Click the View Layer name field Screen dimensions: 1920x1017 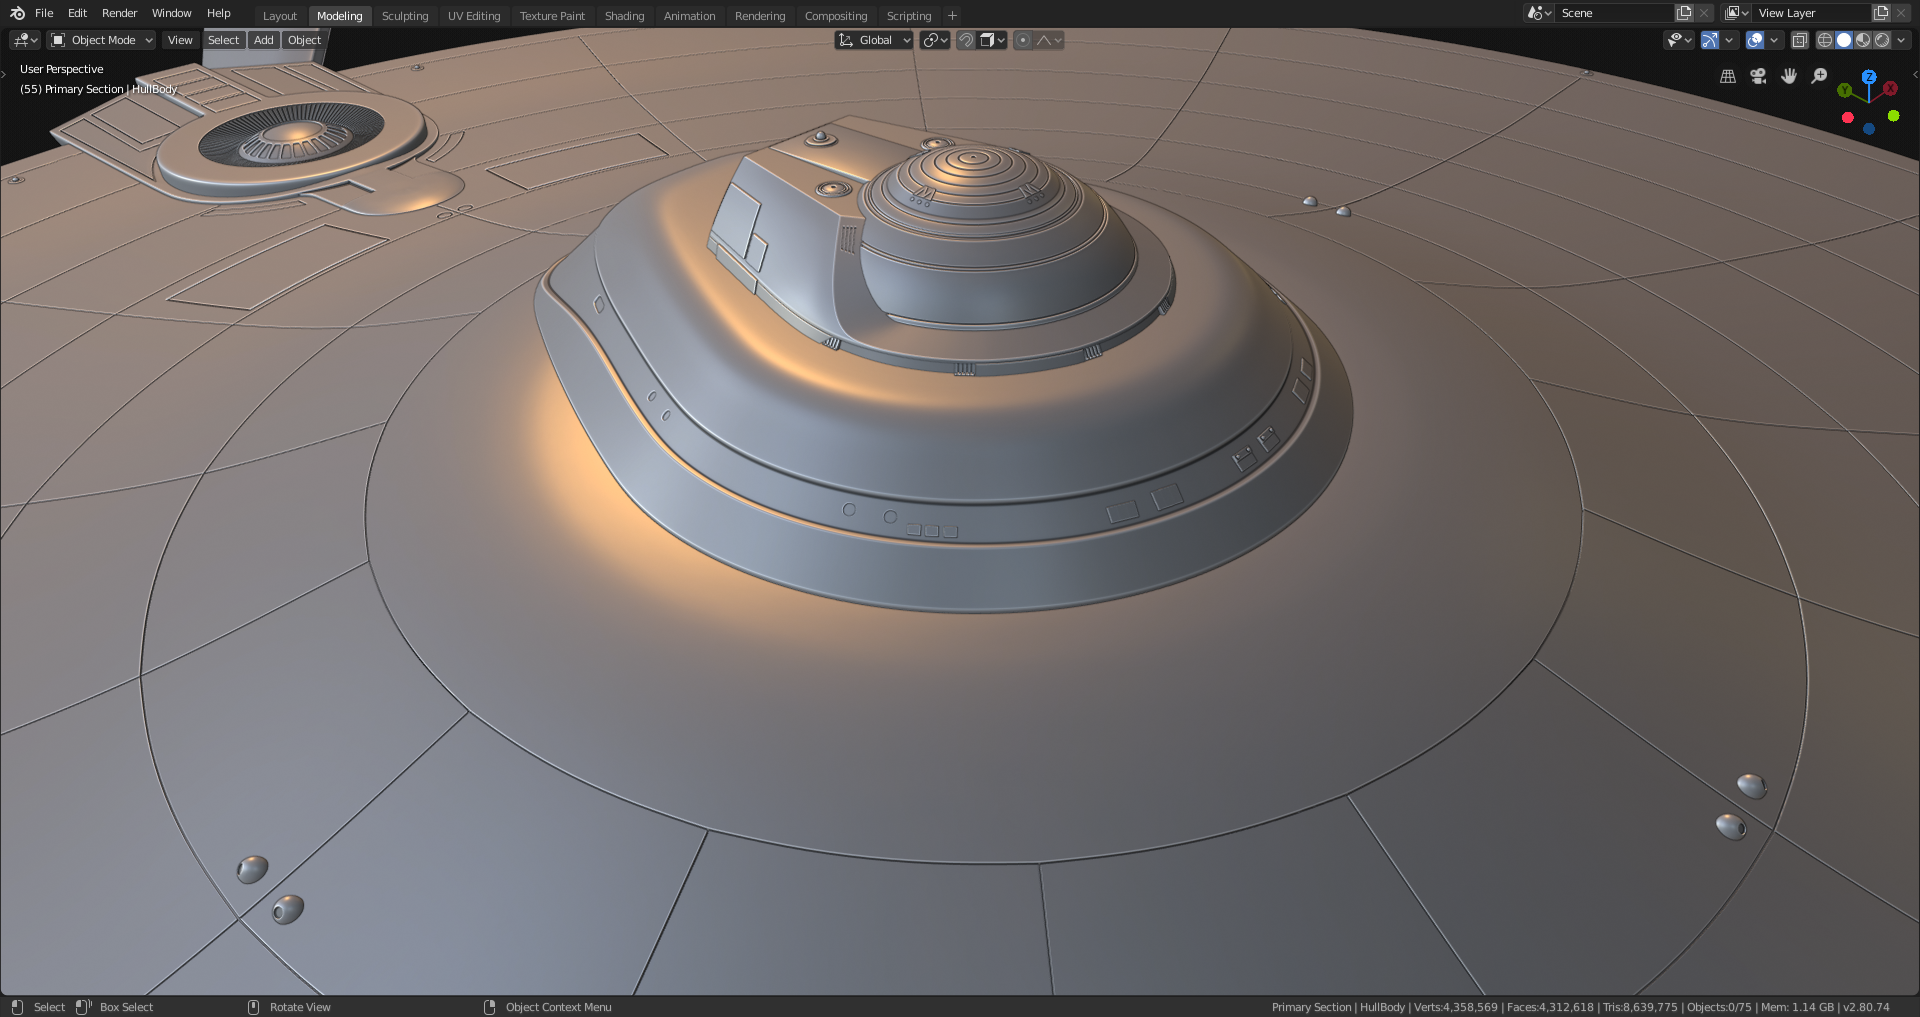tap(1812, 13)
